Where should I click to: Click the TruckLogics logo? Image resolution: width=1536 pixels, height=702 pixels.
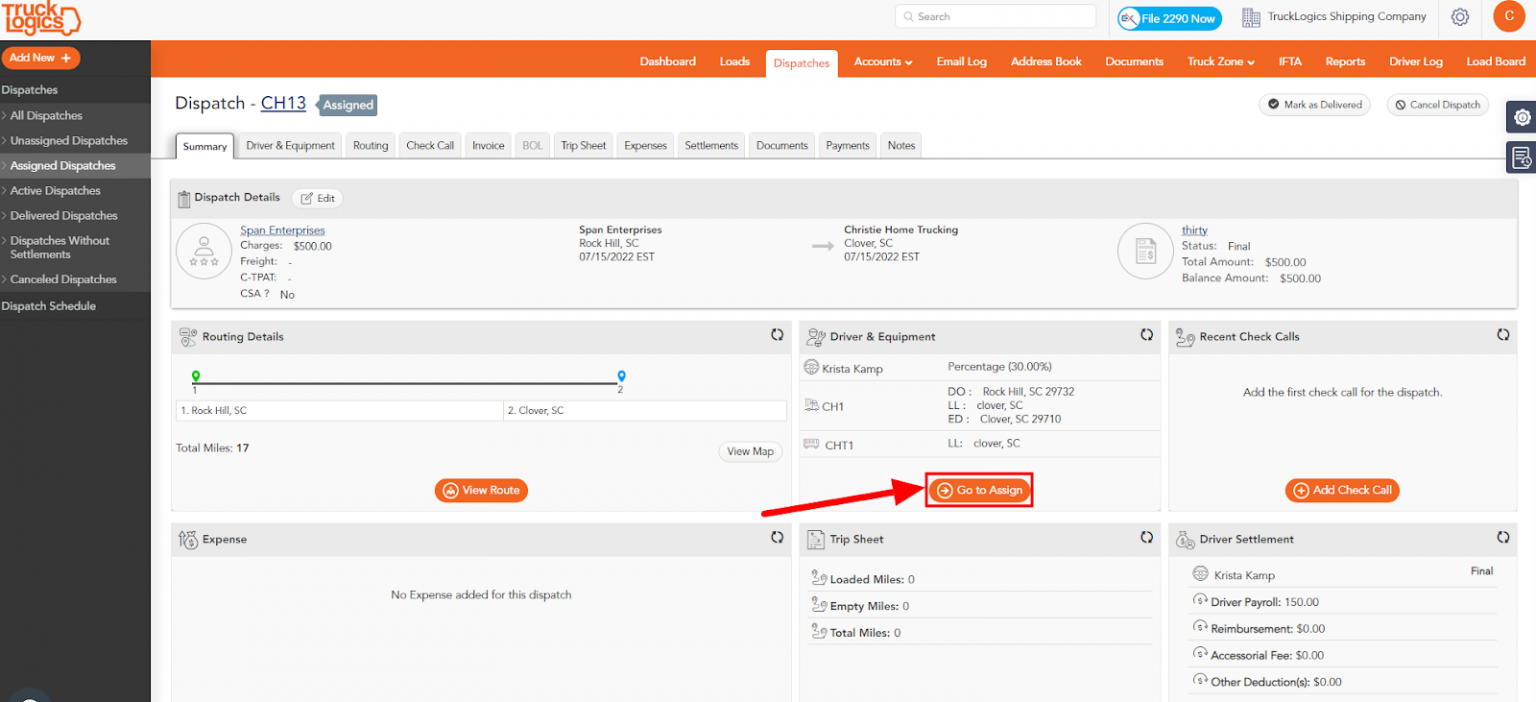point(43,18)
